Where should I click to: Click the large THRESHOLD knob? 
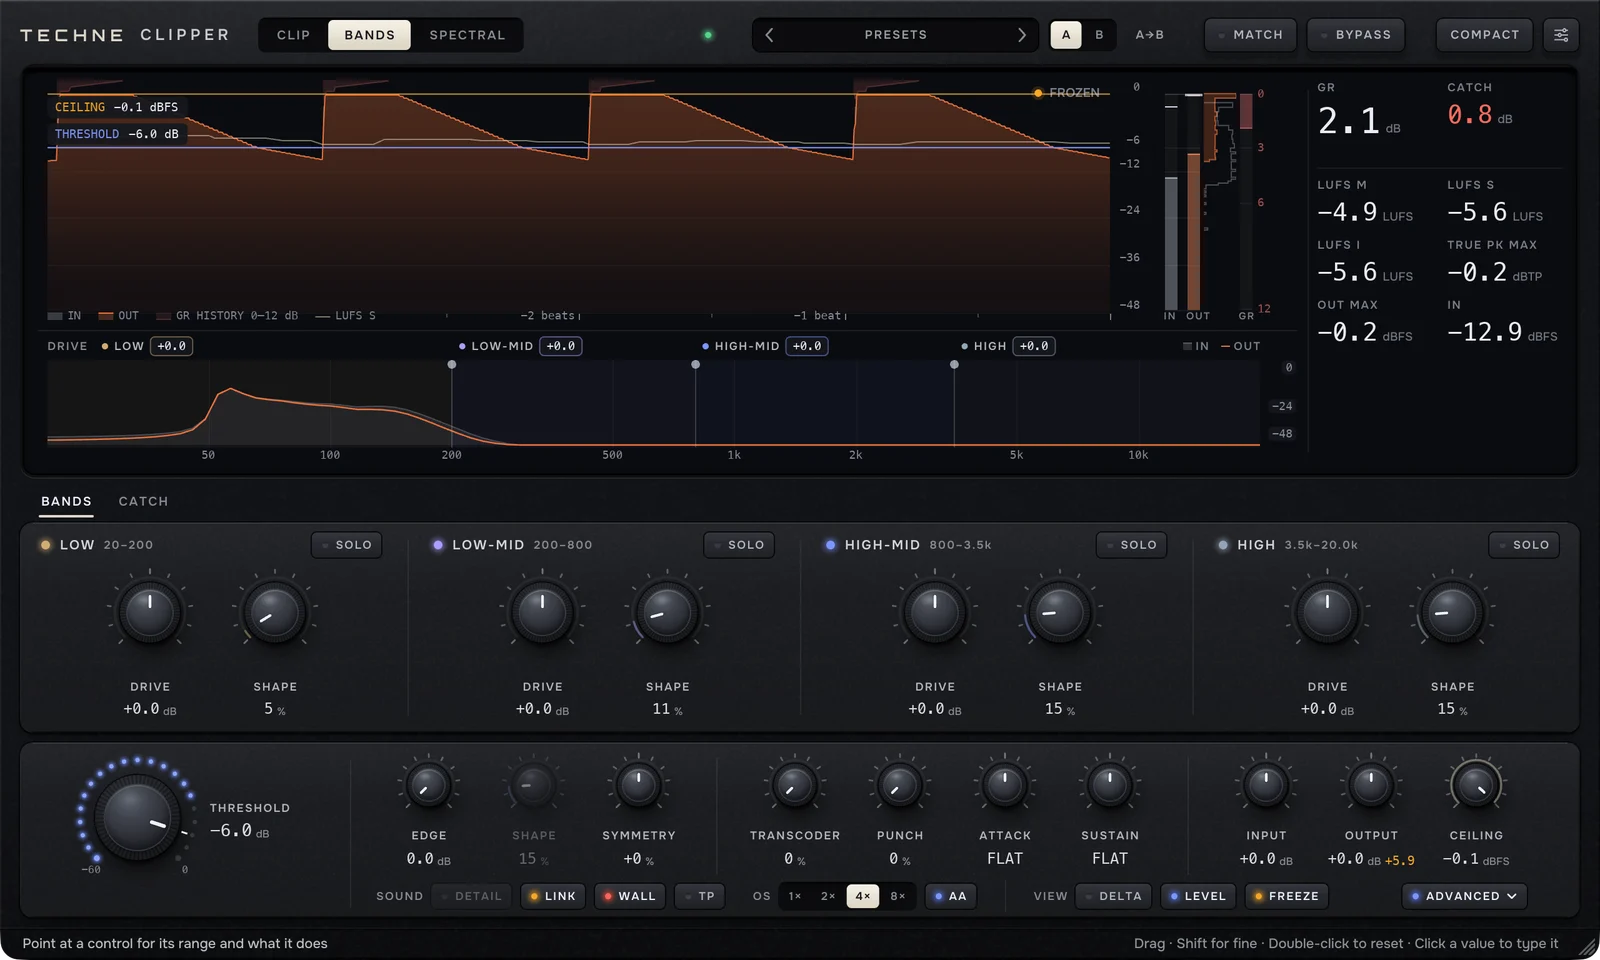tap(136, 816)
